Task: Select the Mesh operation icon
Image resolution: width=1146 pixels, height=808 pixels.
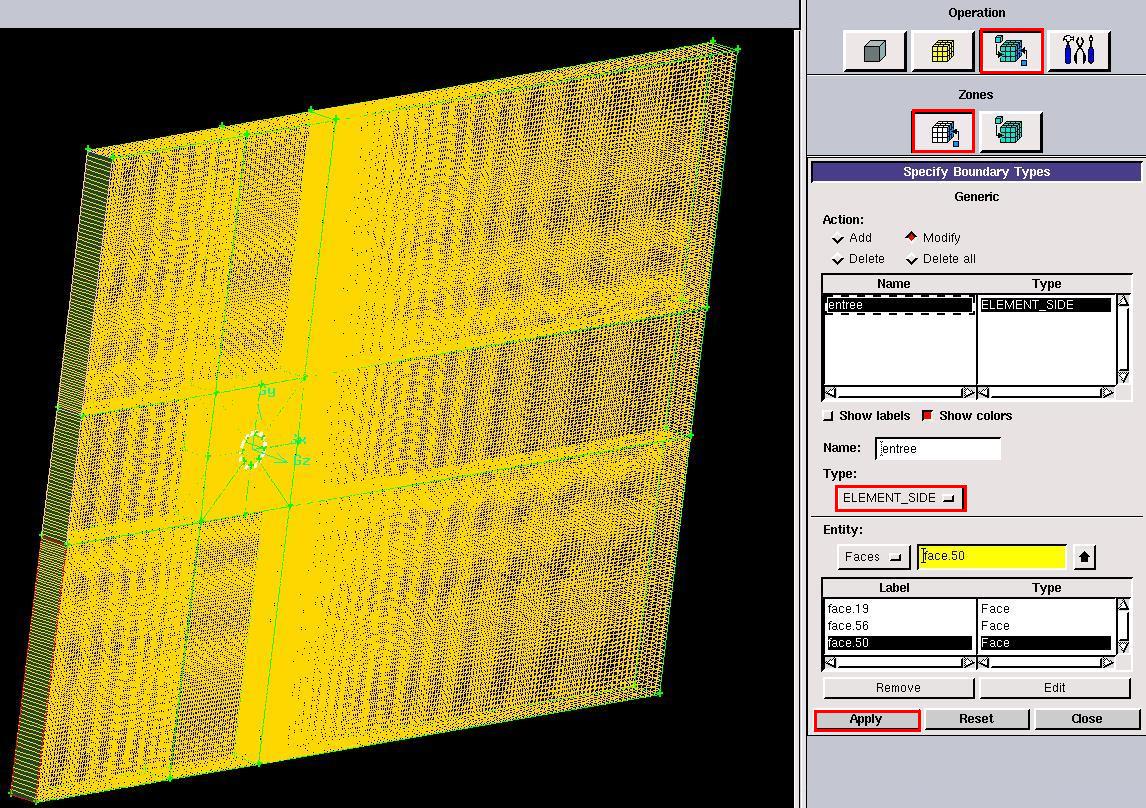Action: click(x=942, y=51)
